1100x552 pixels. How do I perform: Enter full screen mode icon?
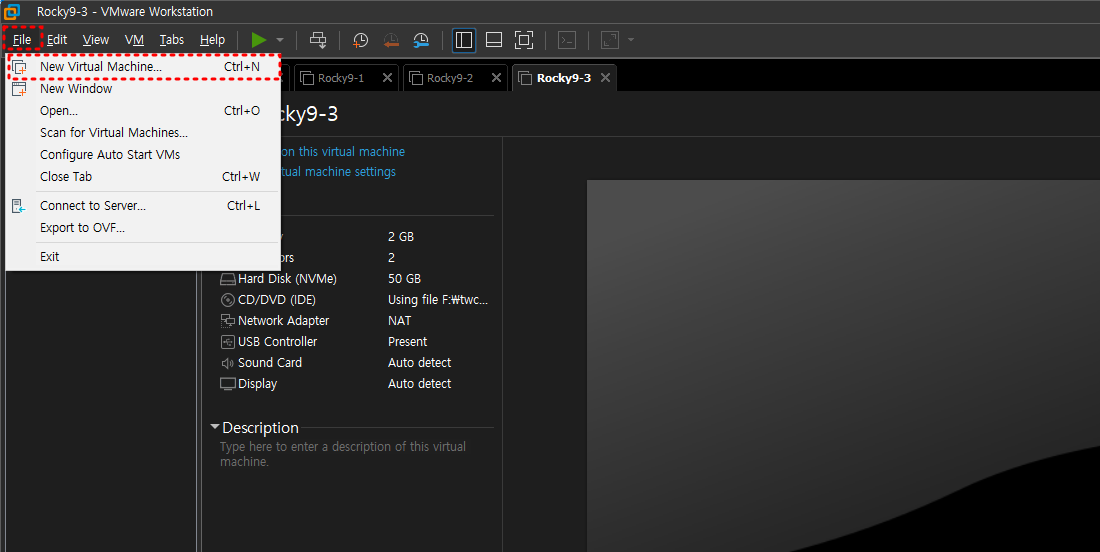click(x=524, y=40)
